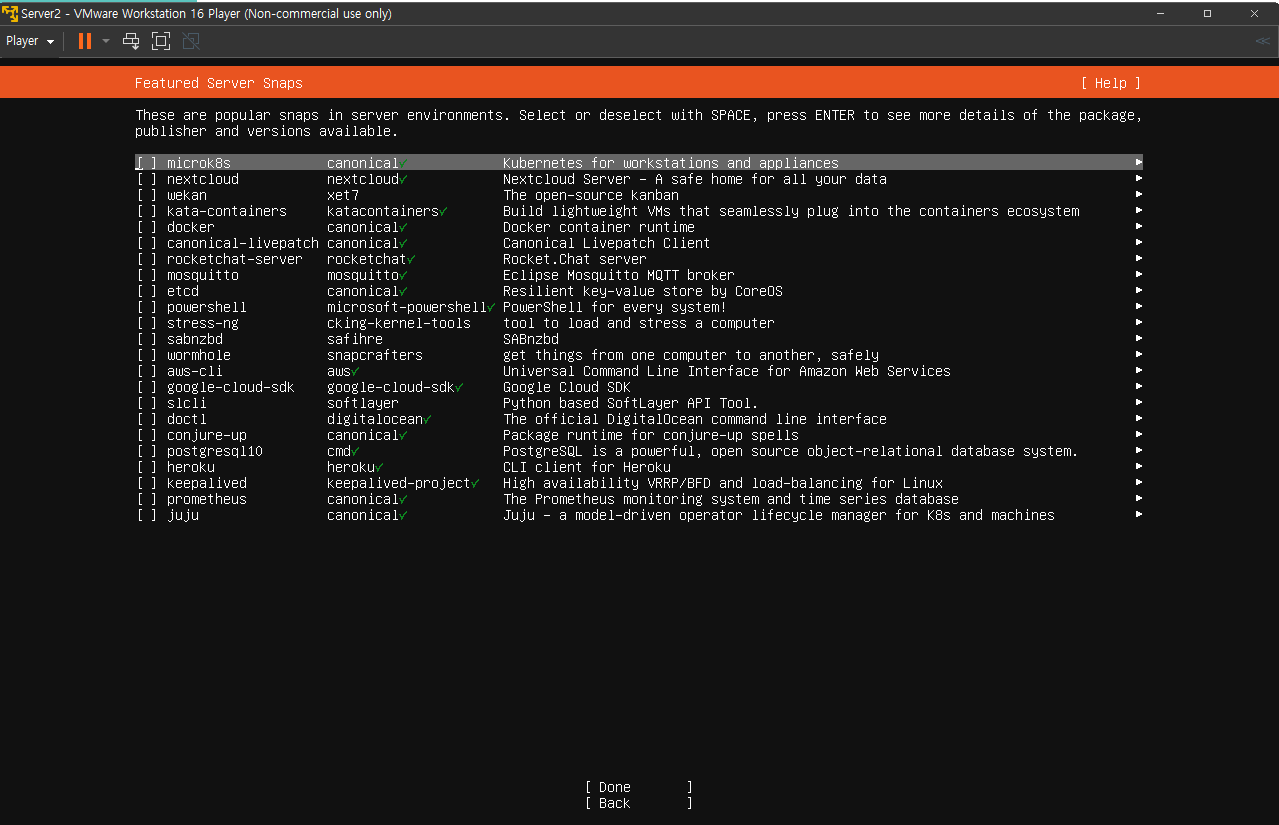Screen dimensions: 1279x825
Task: Click the verified check next to digitalocean
Action: 427,419
